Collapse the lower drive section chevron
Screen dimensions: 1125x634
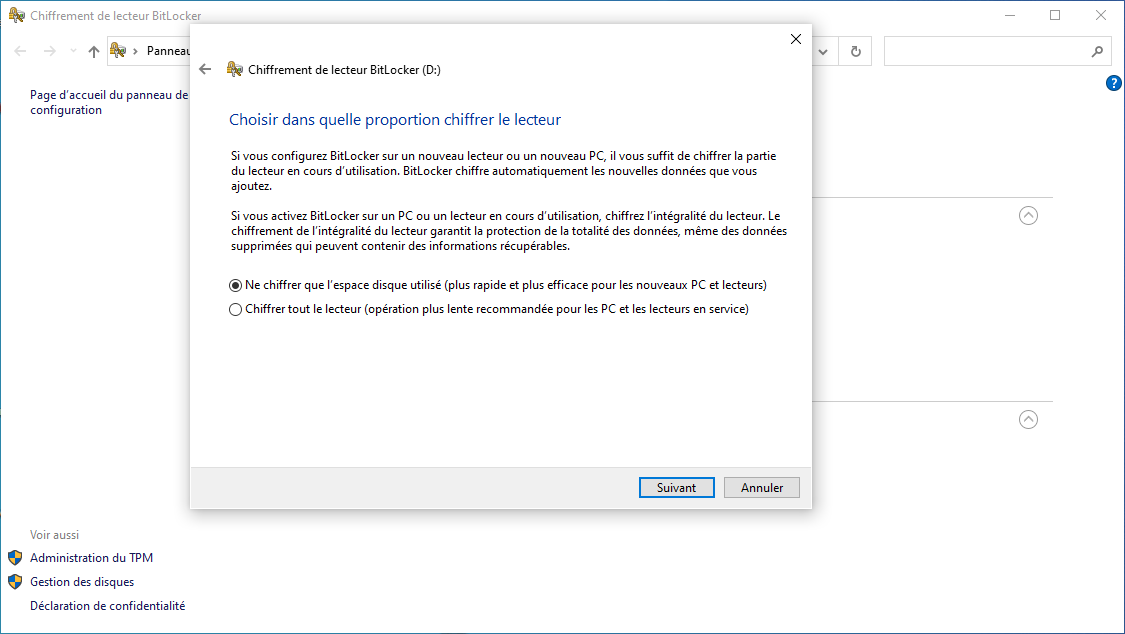(1028, 420)
